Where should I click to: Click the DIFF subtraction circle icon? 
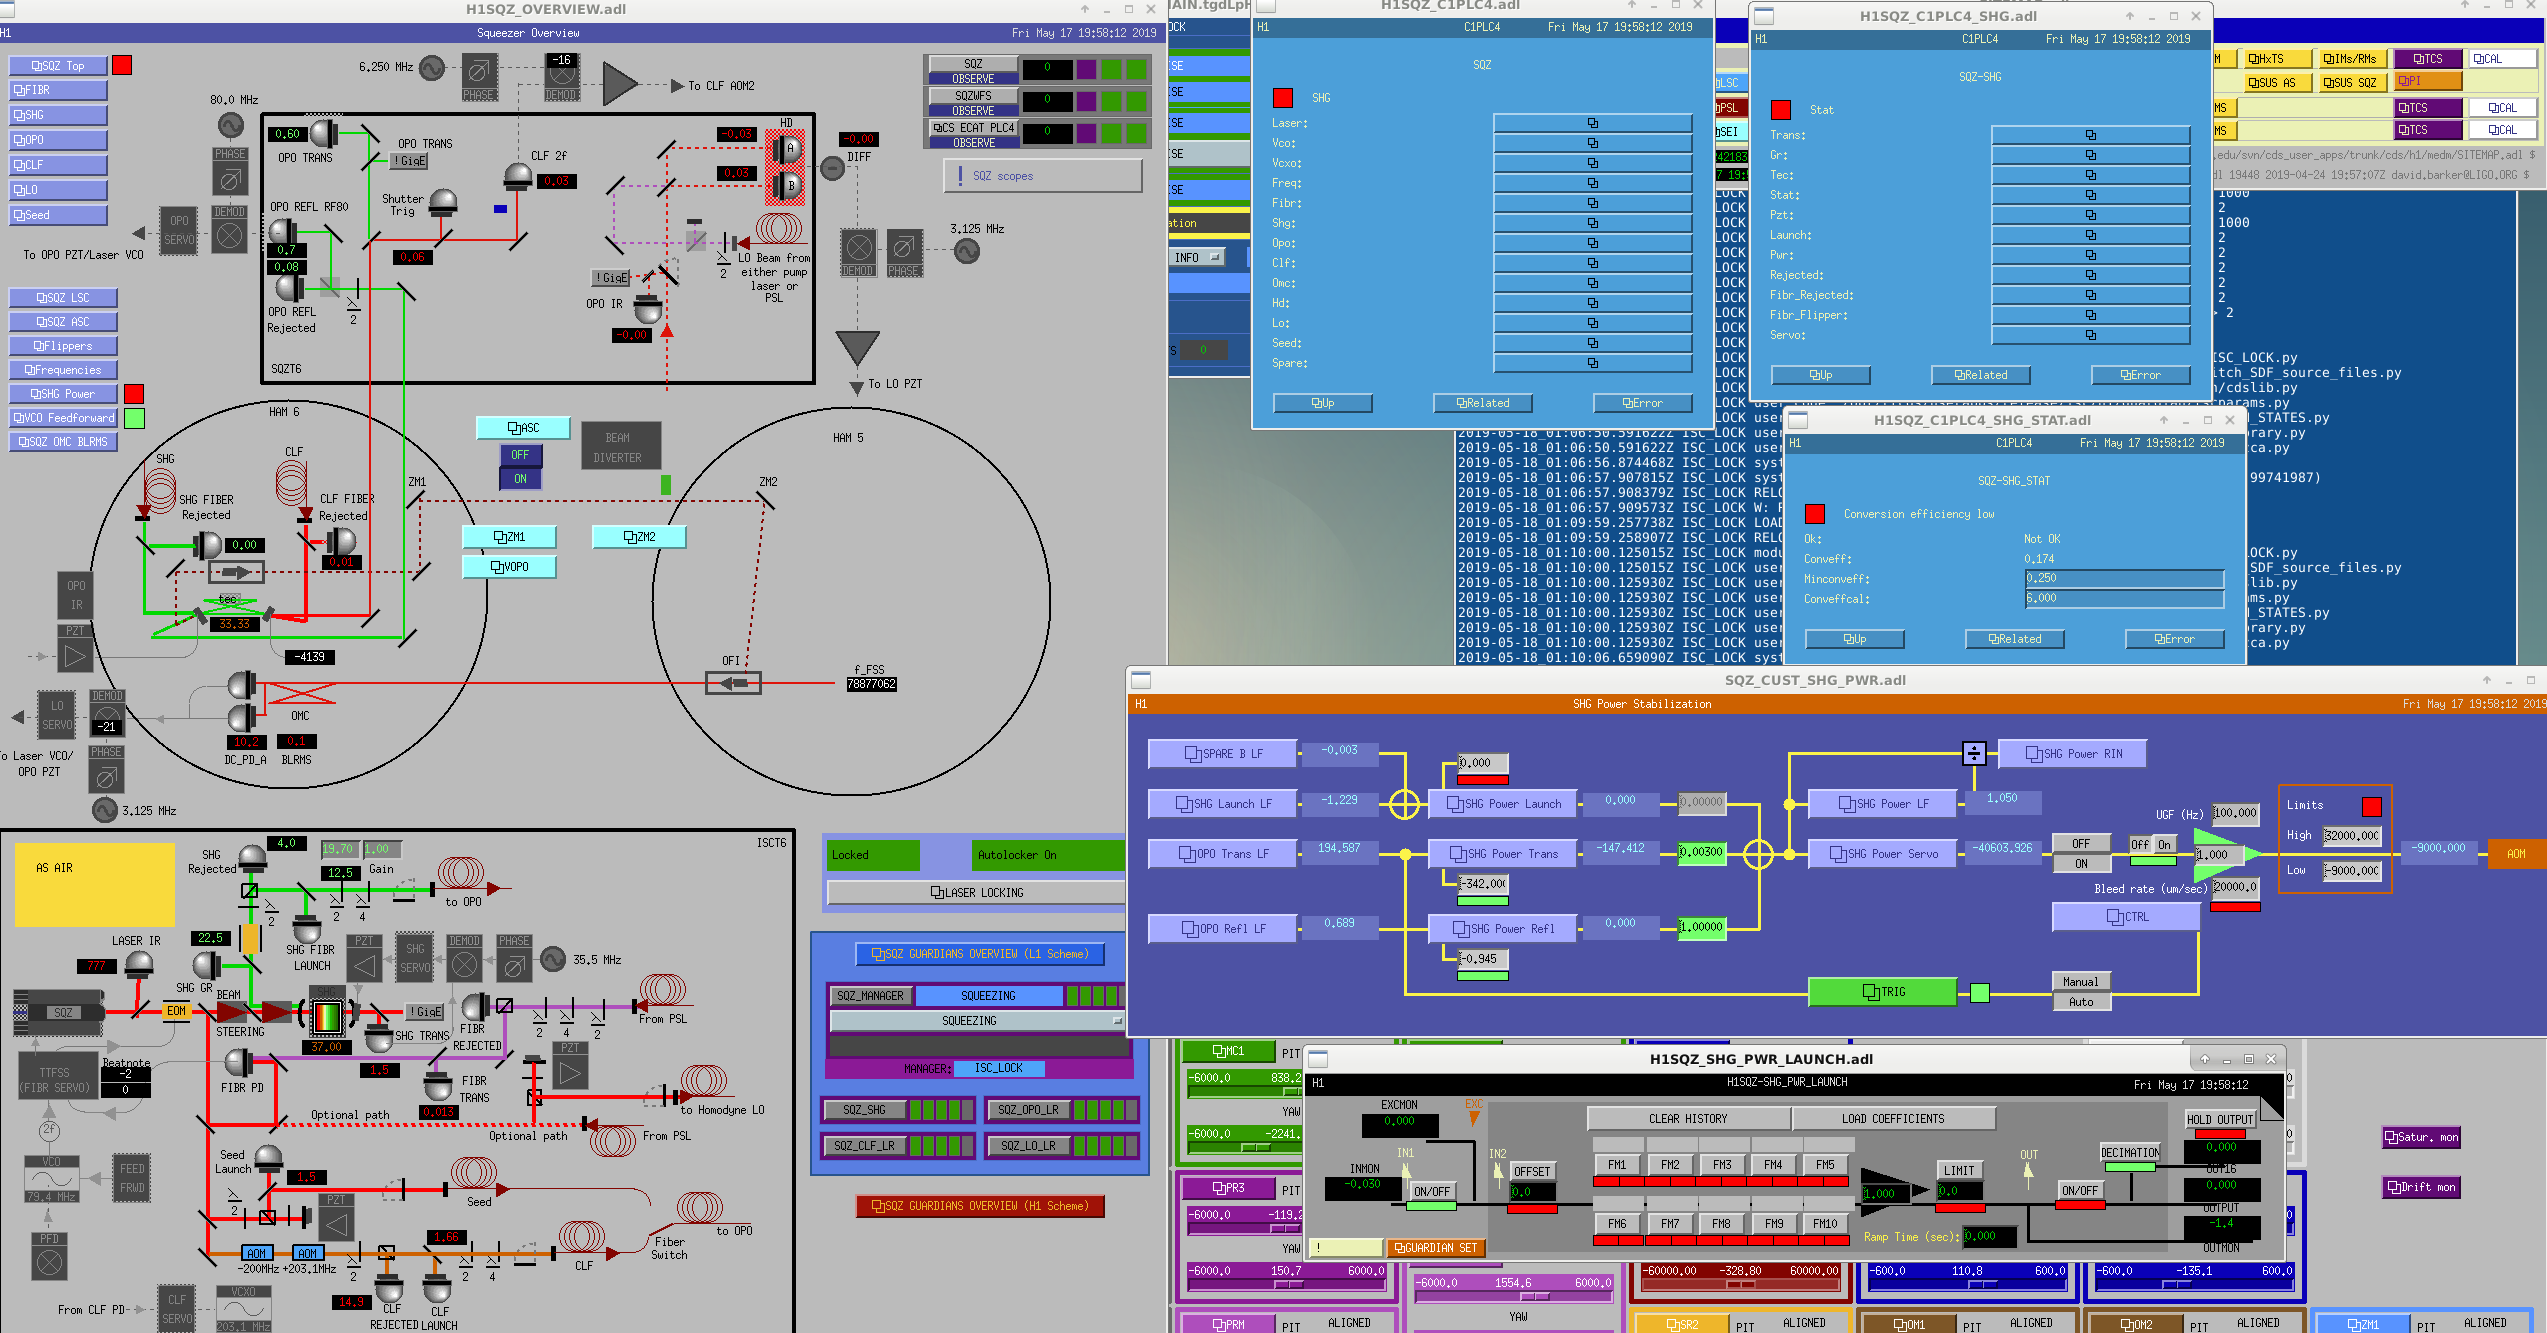click(833, 168)
